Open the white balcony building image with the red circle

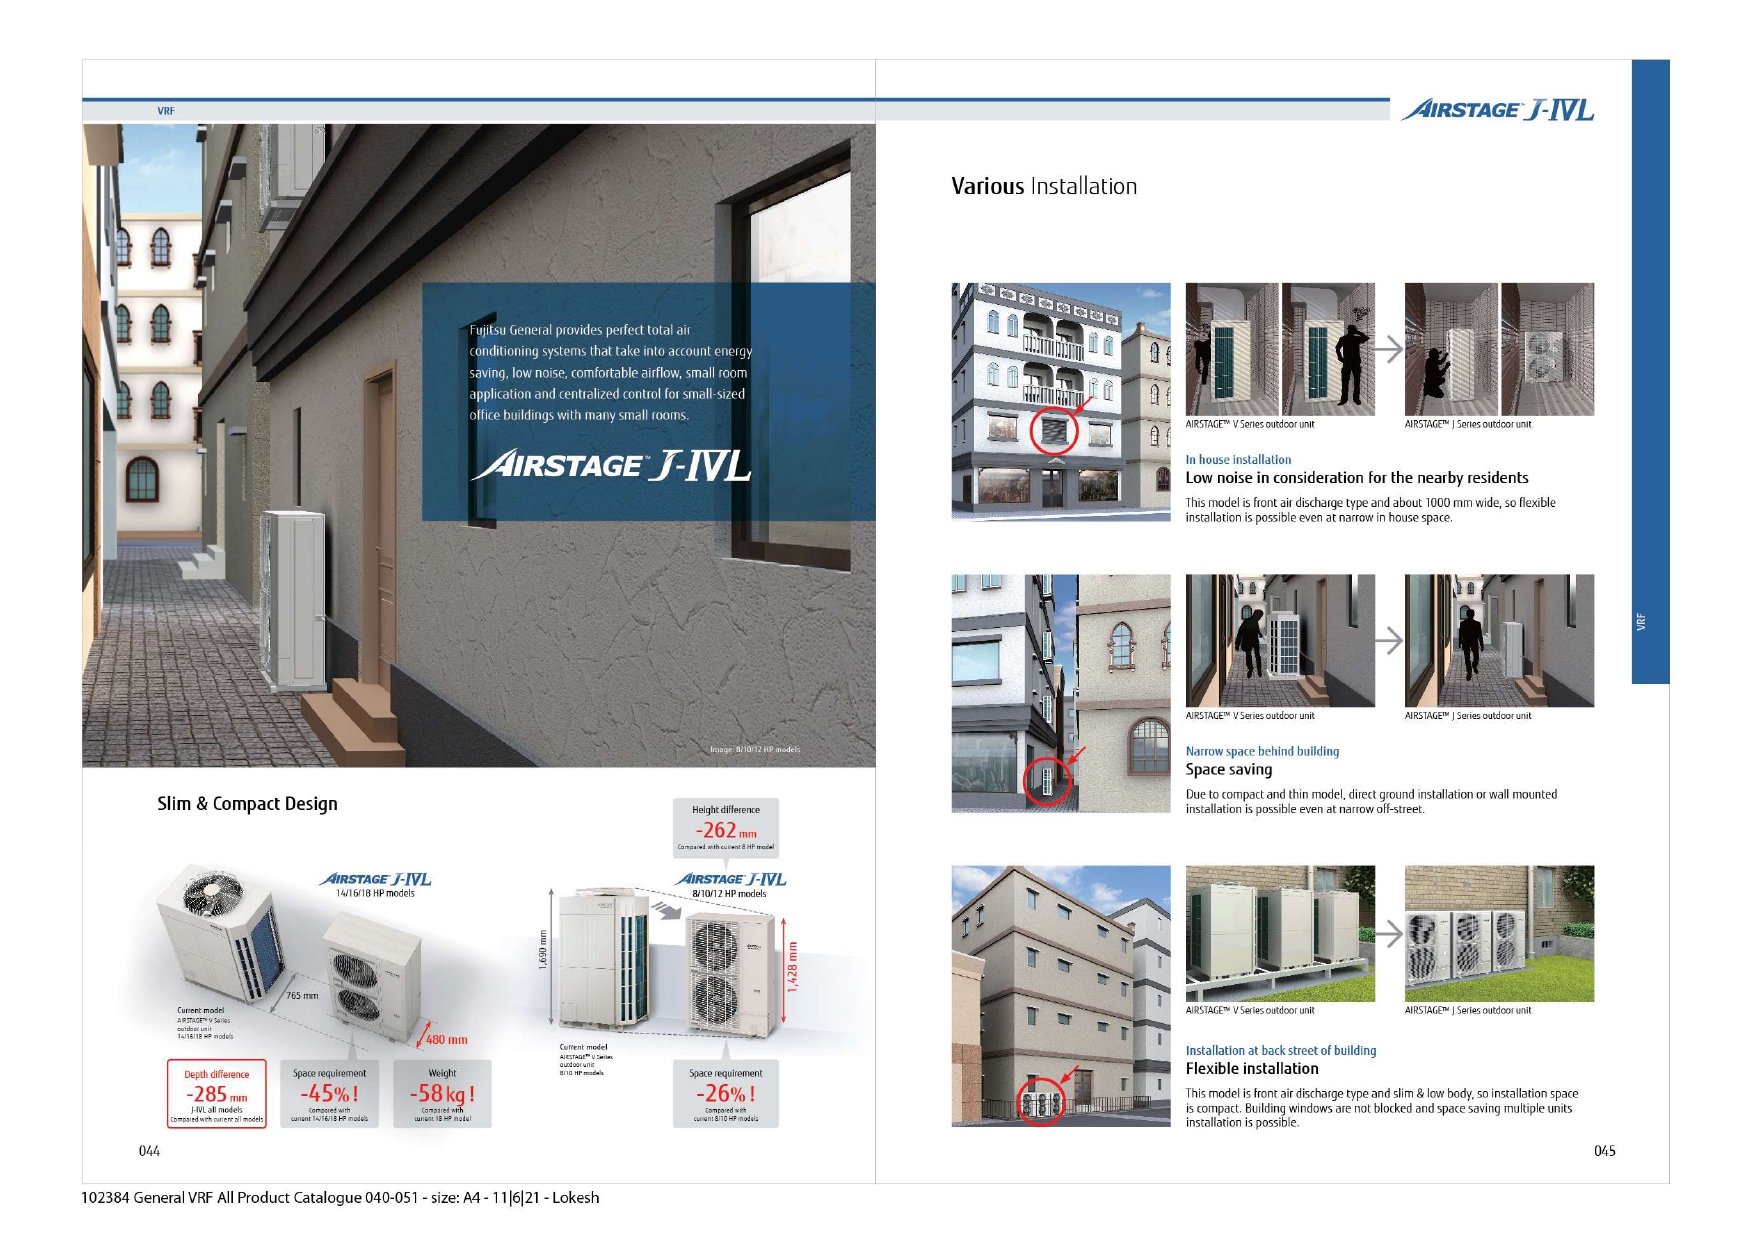tap(1061, 402)
